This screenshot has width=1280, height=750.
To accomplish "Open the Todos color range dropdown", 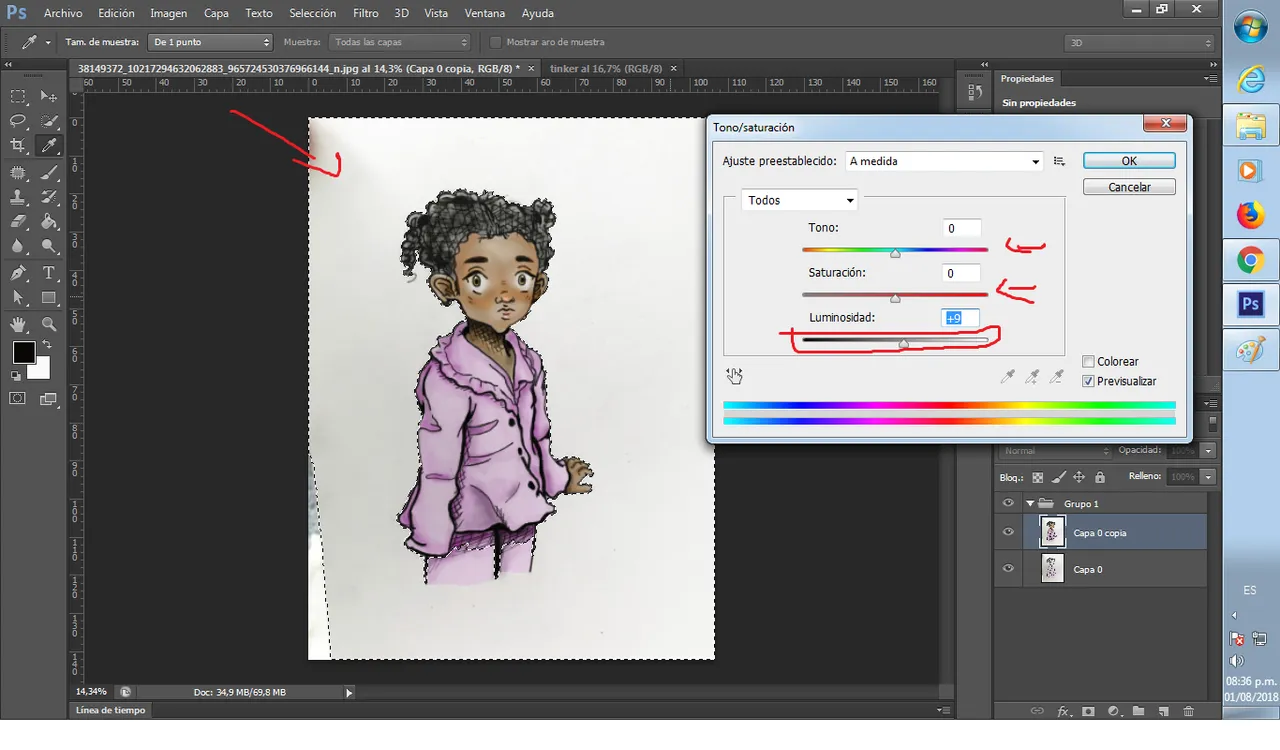I will (x=799, y=200).
